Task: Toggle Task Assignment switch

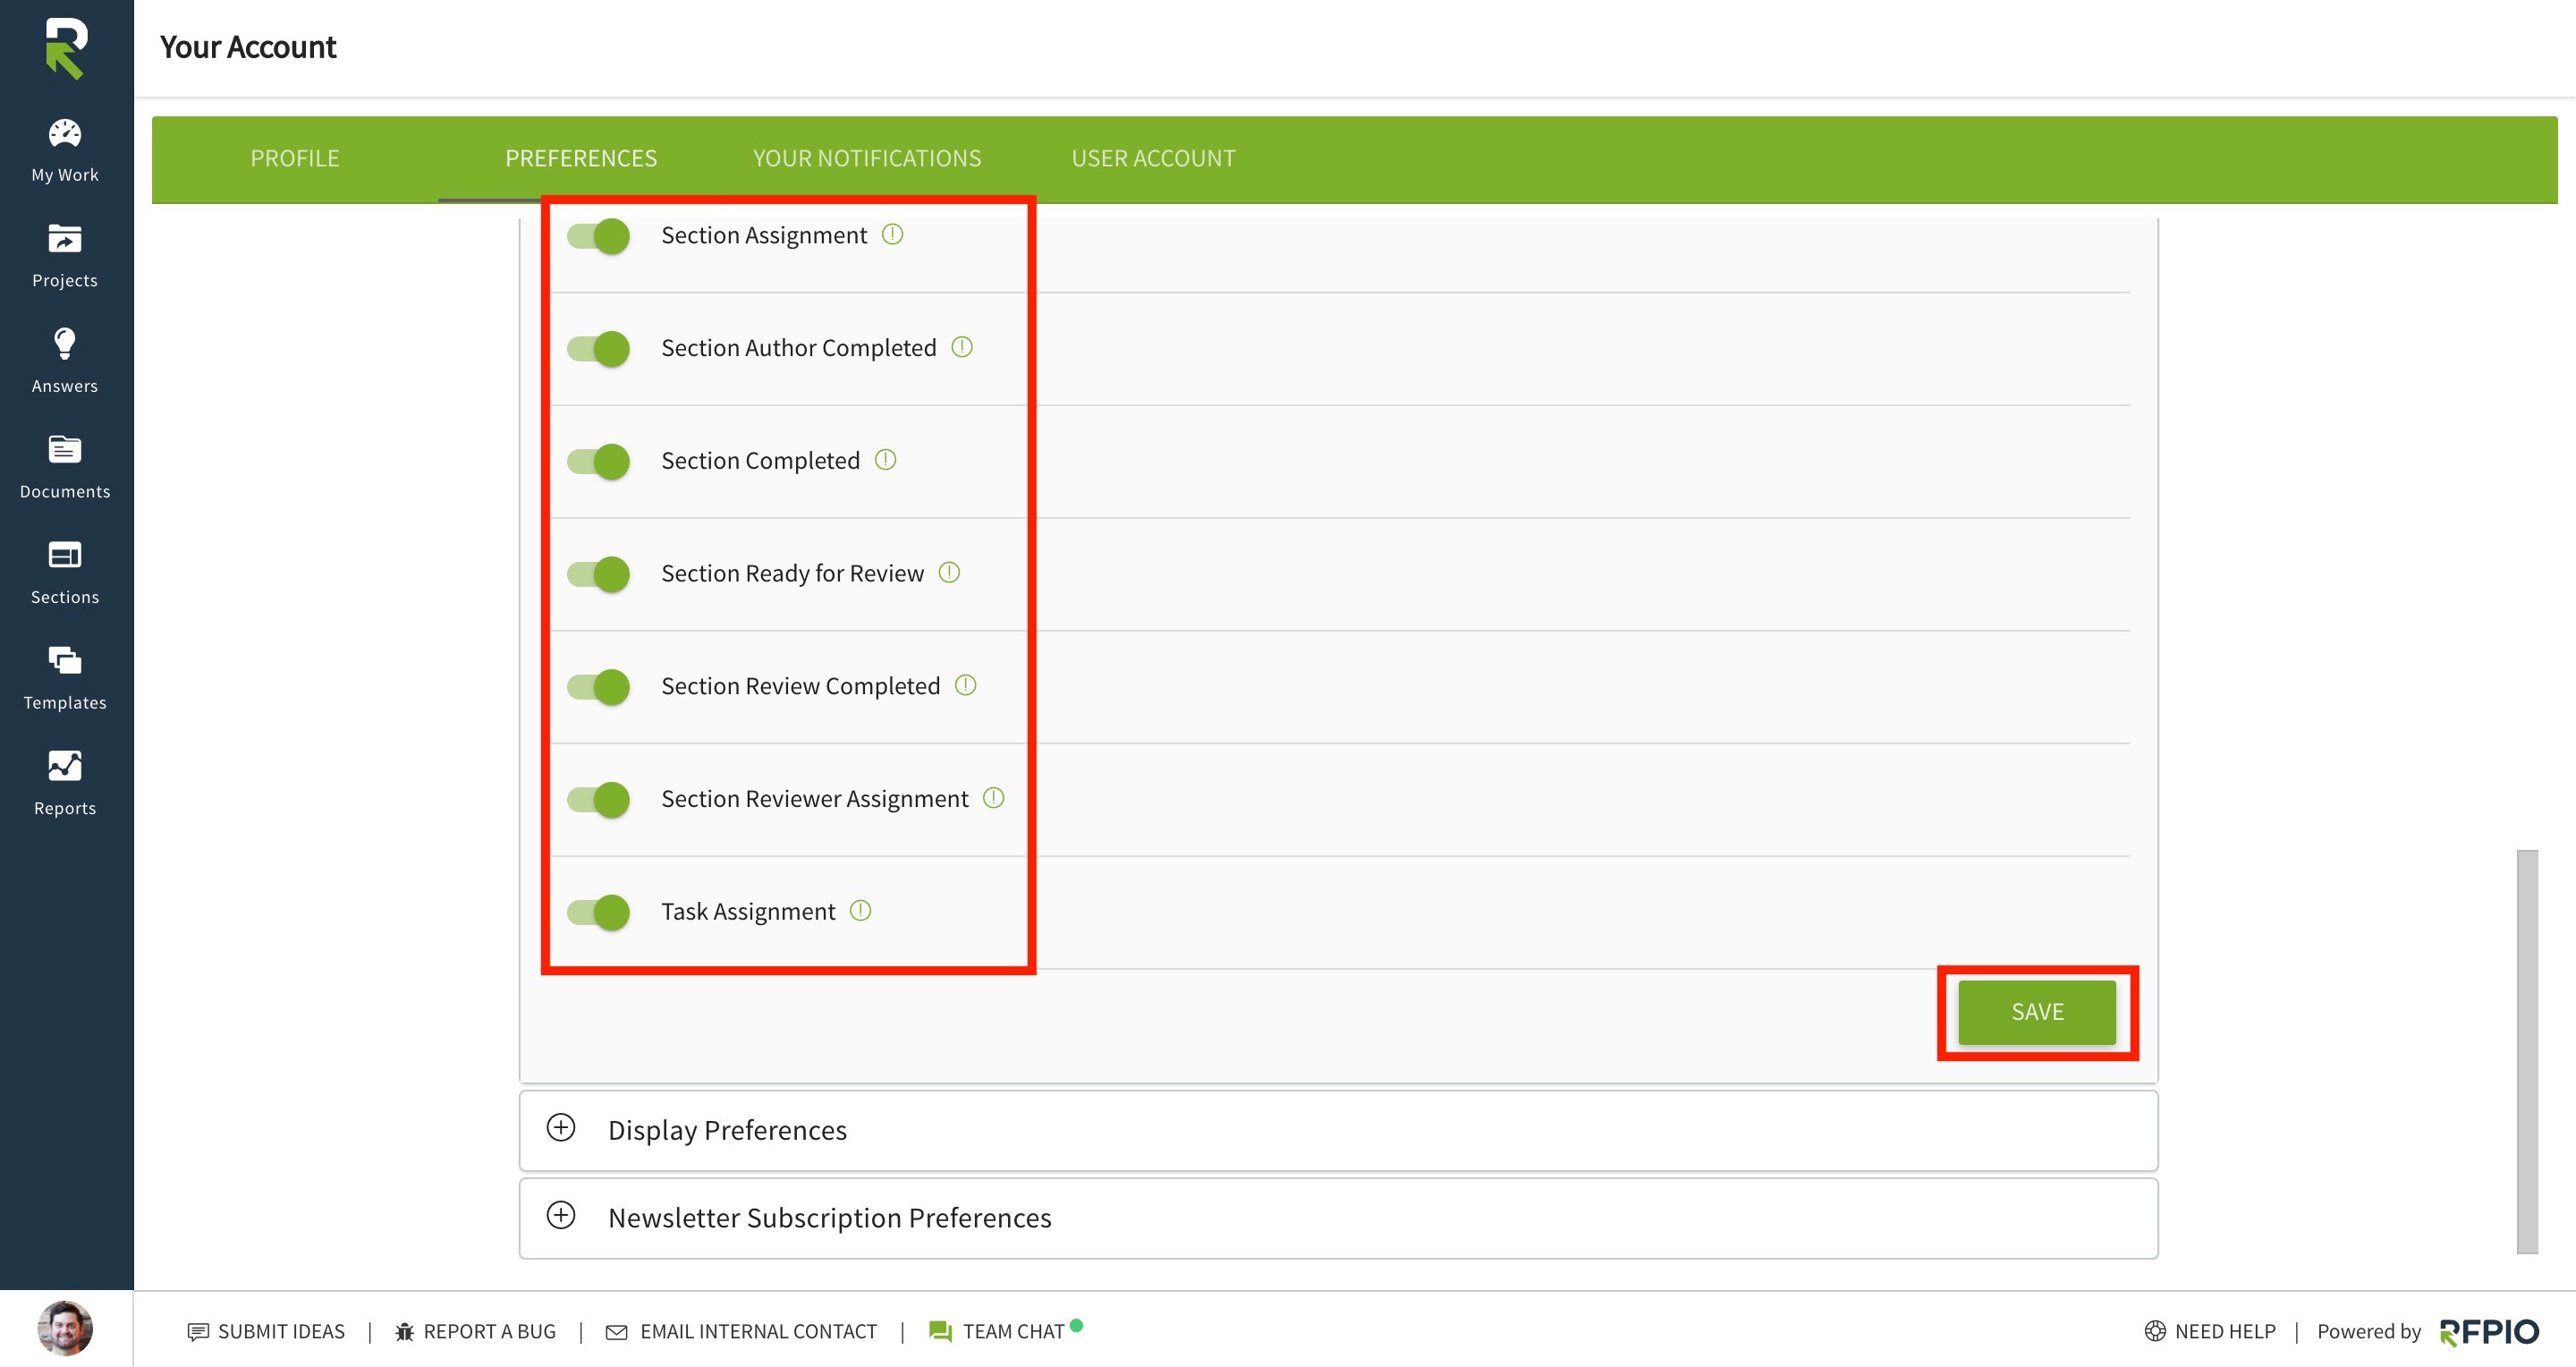Action: click(598, 913)
